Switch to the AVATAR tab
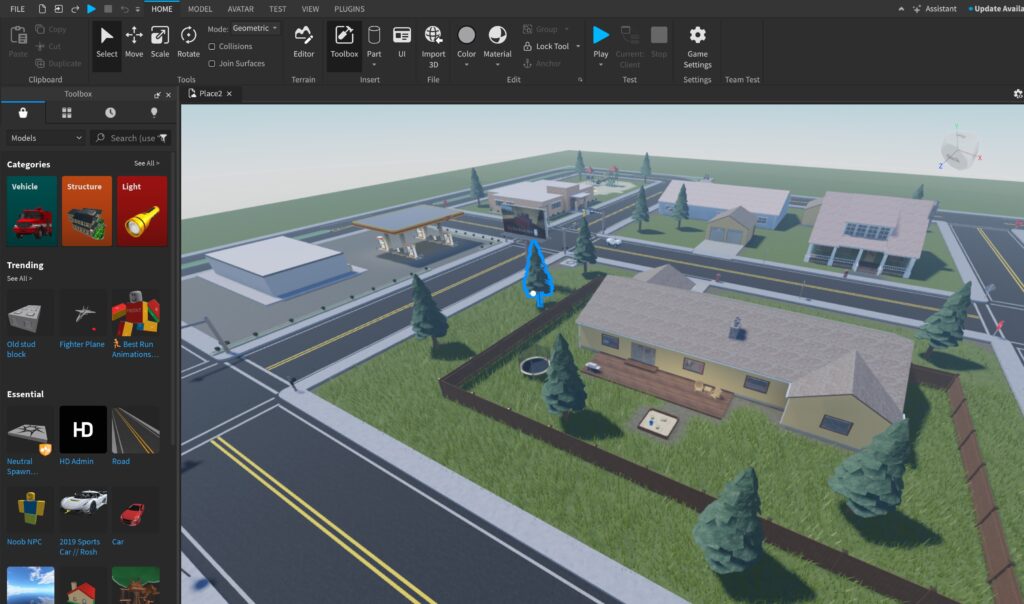 [240, 9]
